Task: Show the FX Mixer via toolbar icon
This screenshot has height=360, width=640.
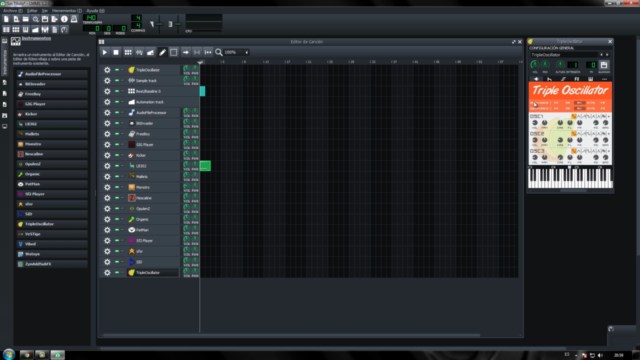Action: (45, 29)
